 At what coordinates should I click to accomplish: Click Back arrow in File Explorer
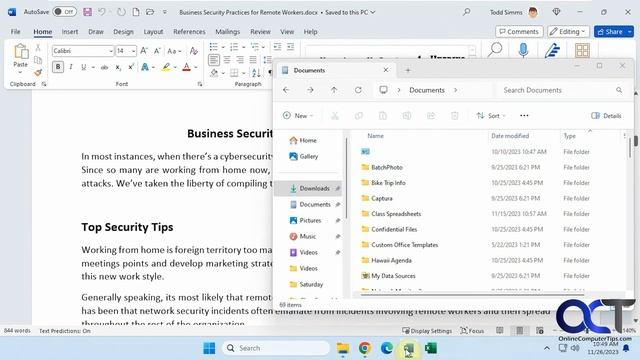(x=286, y=90)
